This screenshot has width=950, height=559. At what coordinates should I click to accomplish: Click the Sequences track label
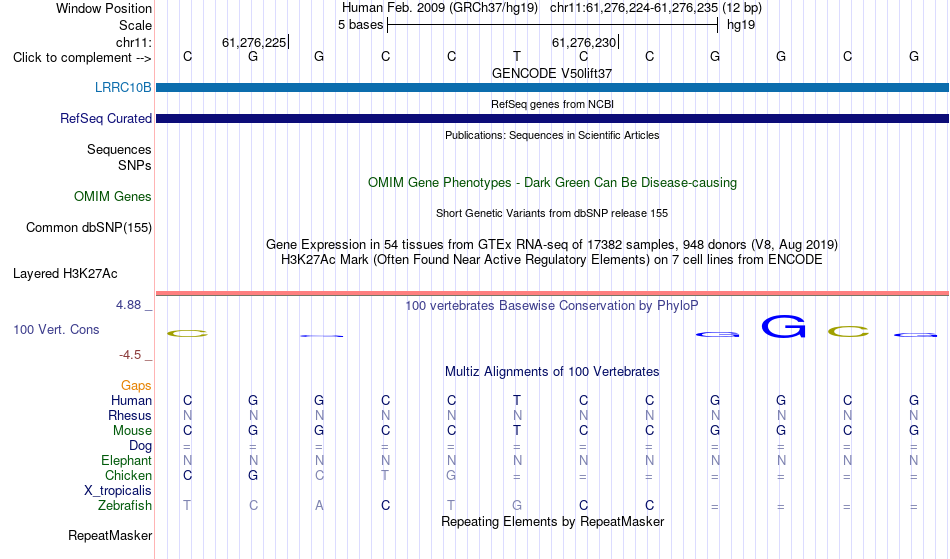(x=119, y=149)
